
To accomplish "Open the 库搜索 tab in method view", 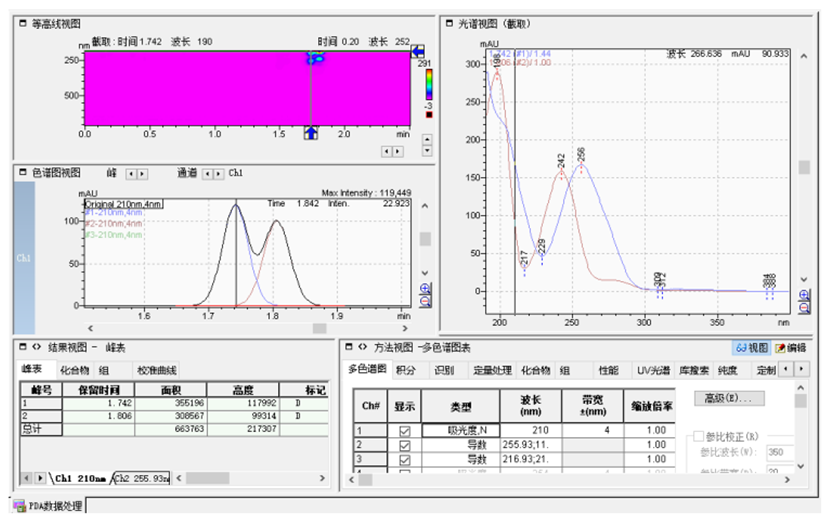I will click(694, 370).
